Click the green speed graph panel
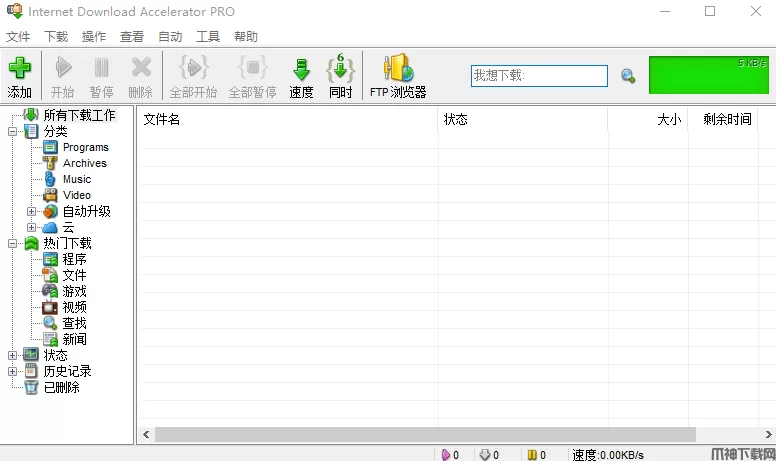The height and width of the screenshot is (461, 776). coord(708,76)
